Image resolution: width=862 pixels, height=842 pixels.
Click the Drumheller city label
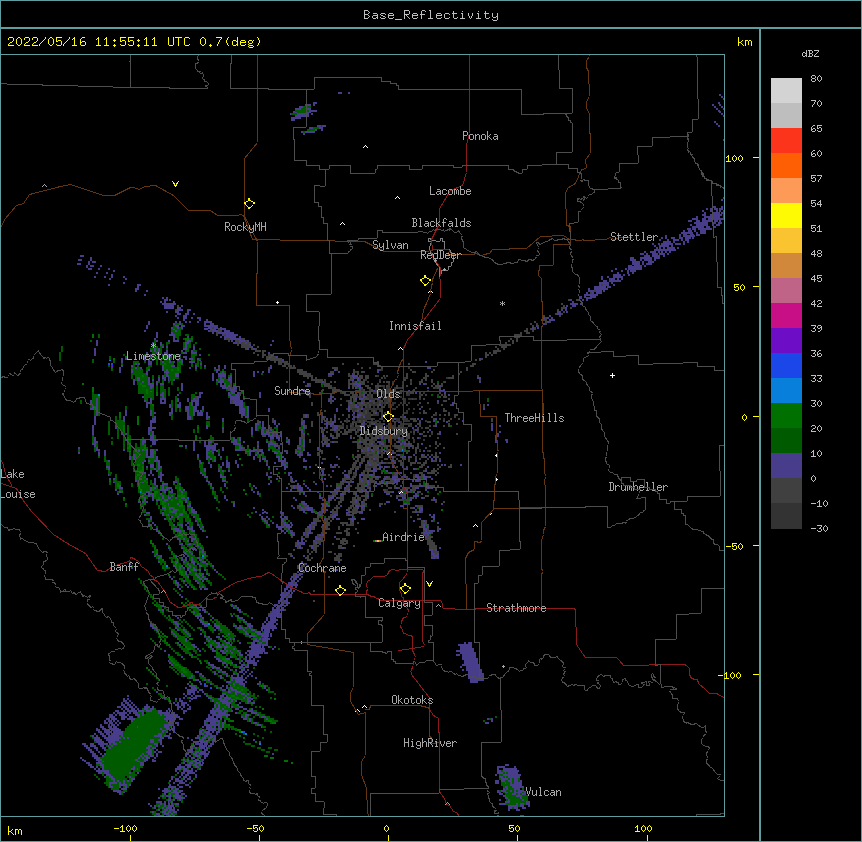coord(638,487)
